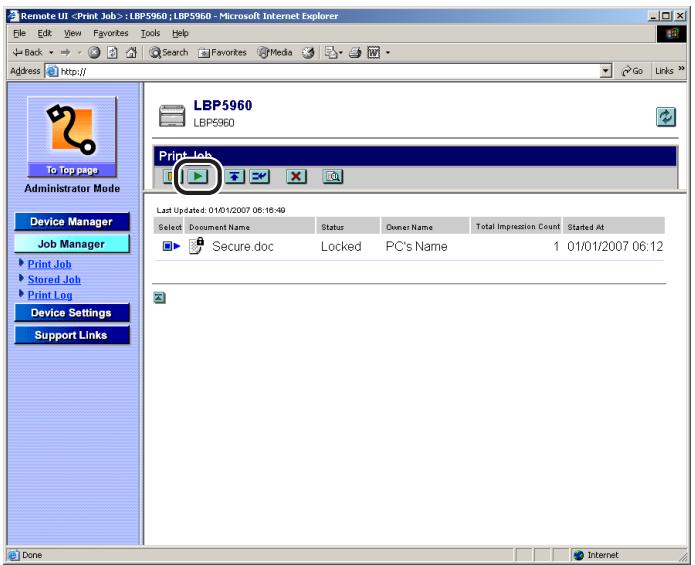695x565 pixels.
Task: Click the PC's Name owner cell
Action: pyautogui.click(x=416, y=246)
